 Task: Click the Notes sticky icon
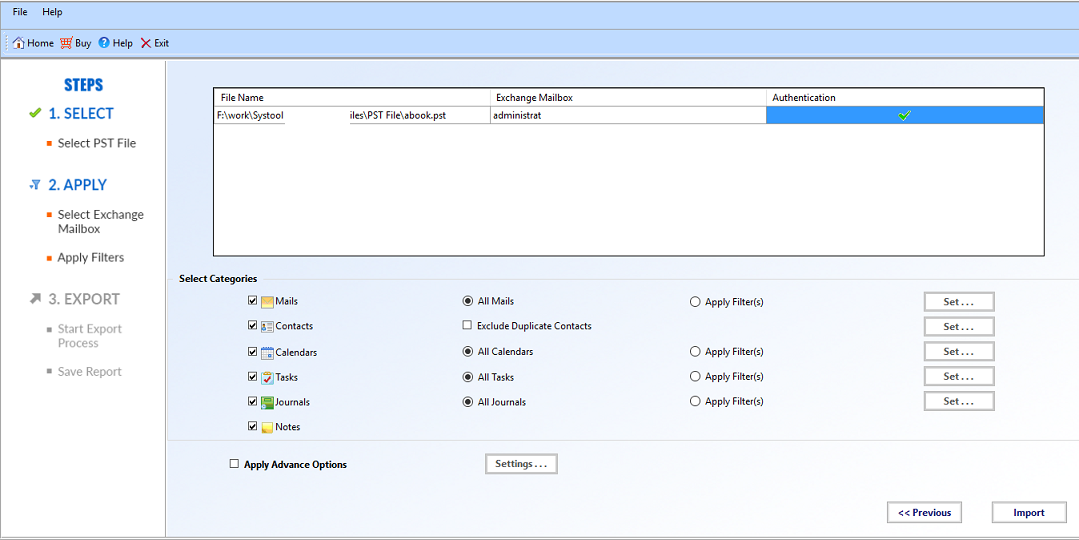[268, 427]
